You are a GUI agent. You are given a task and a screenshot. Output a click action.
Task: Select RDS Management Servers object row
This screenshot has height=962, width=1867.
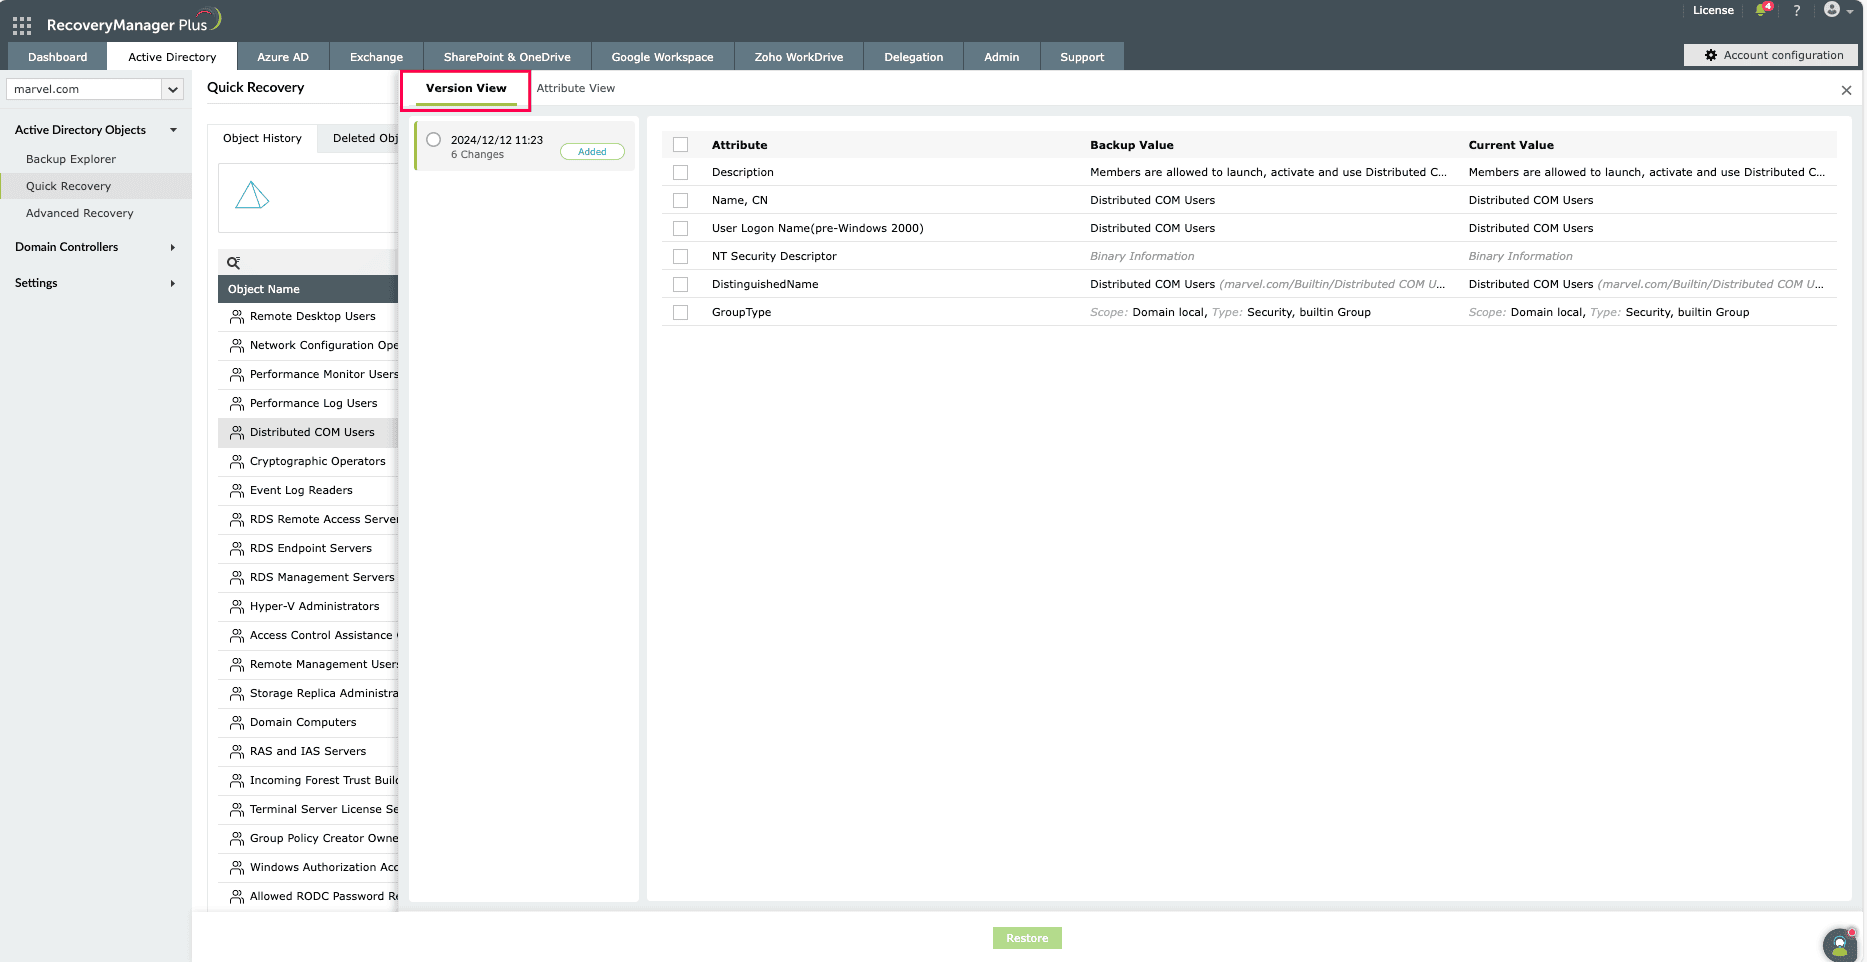308,578
